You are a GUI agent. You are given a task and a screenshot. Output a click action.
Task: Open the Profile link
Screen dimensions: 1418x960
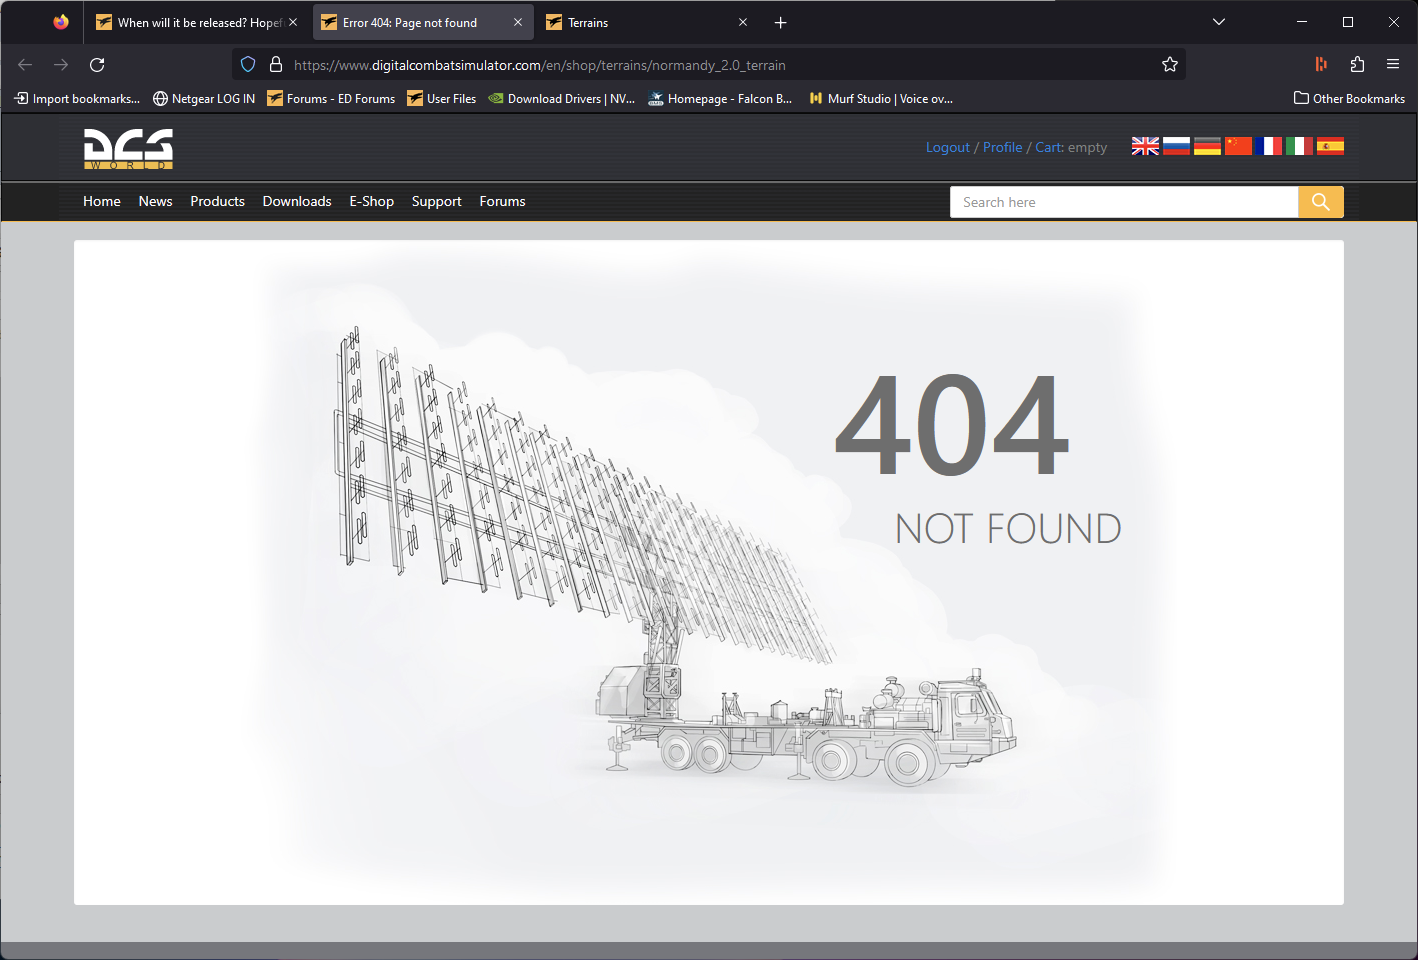tap(1002, 147)
